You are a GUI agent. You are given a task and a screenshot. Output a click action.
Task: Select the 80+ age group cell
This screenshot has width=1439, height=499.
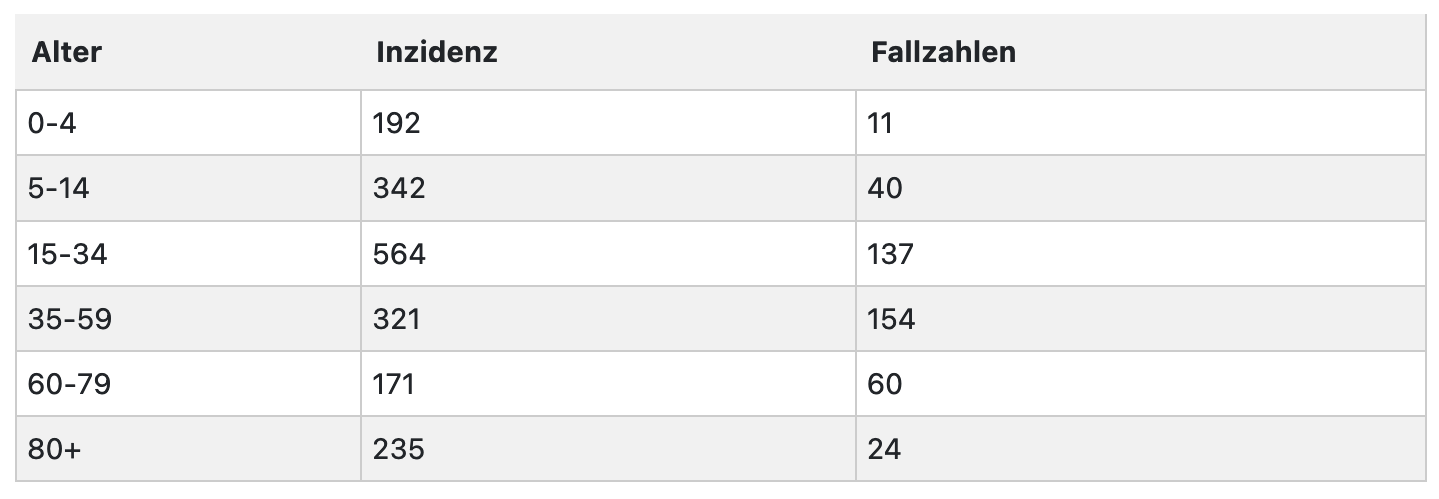click(x=188, y=449)
